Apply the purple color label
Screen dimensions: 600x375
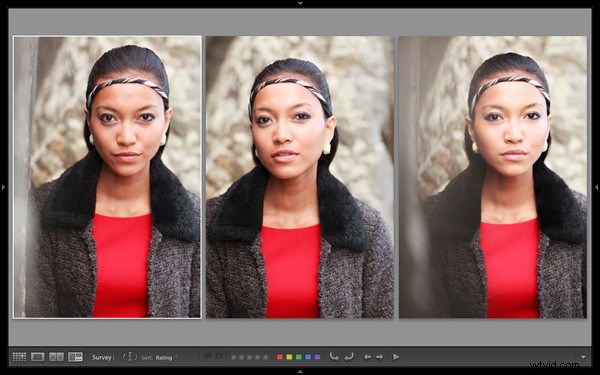[317, 357]
